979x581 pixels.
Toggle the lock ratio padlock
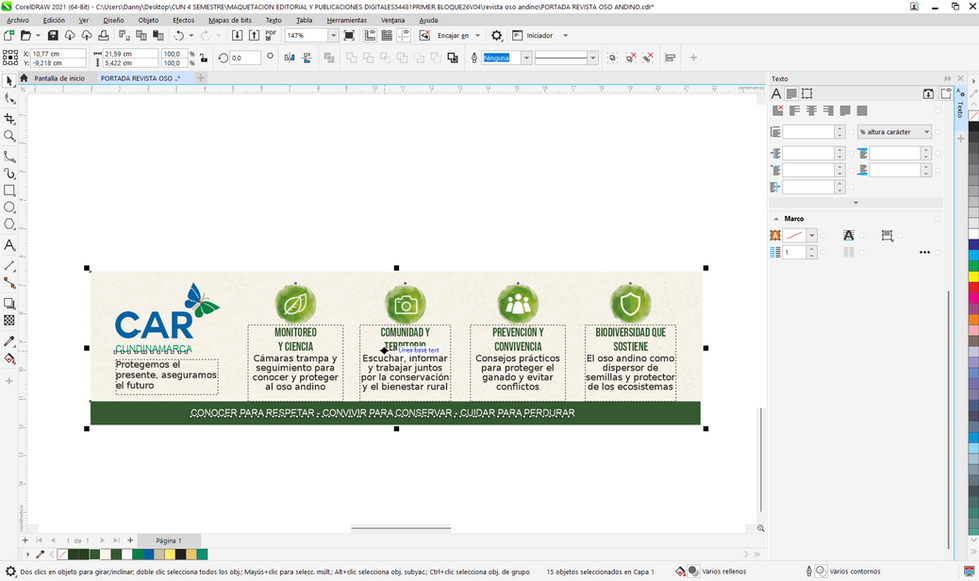pyautogui.click(x=204, y=58)
